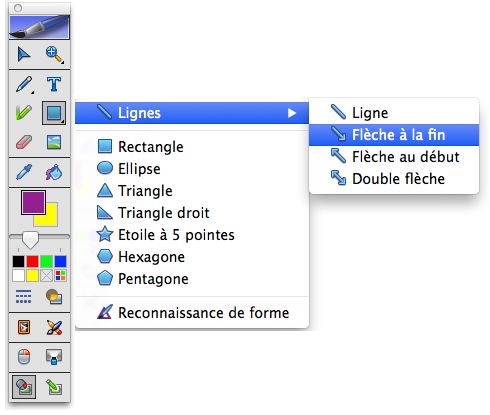Expand the Lignes submenu arrow
The image size is (490, 415).
pyautogui.click(x=292, y=113)
